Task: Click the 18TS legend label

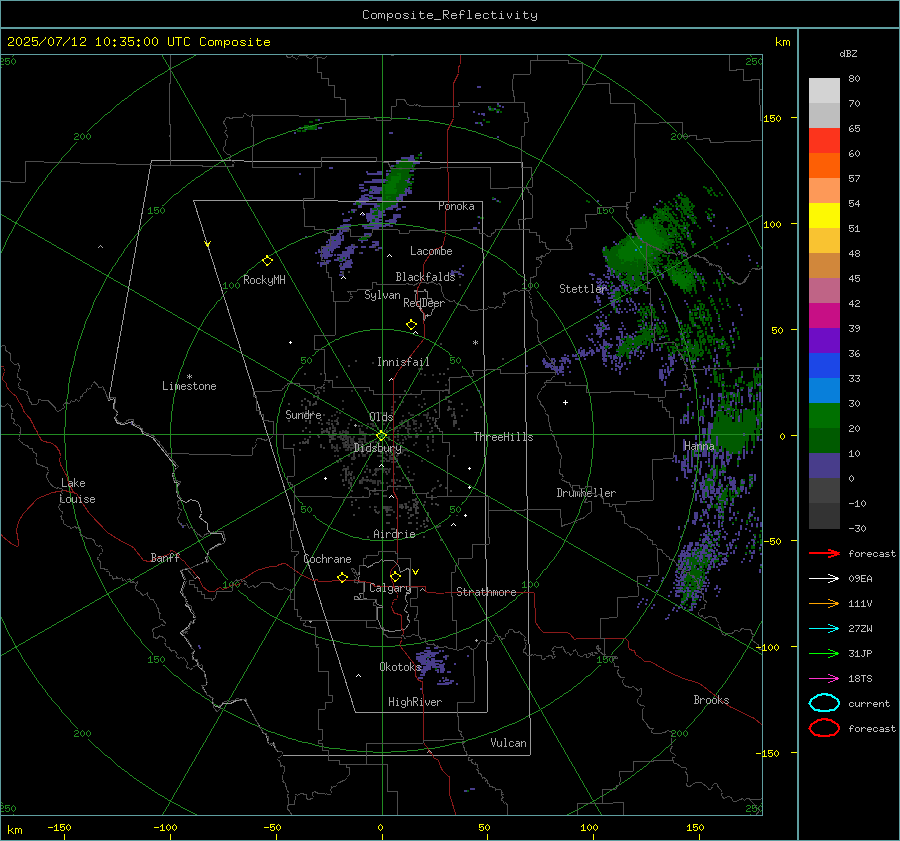Action: 860,679
